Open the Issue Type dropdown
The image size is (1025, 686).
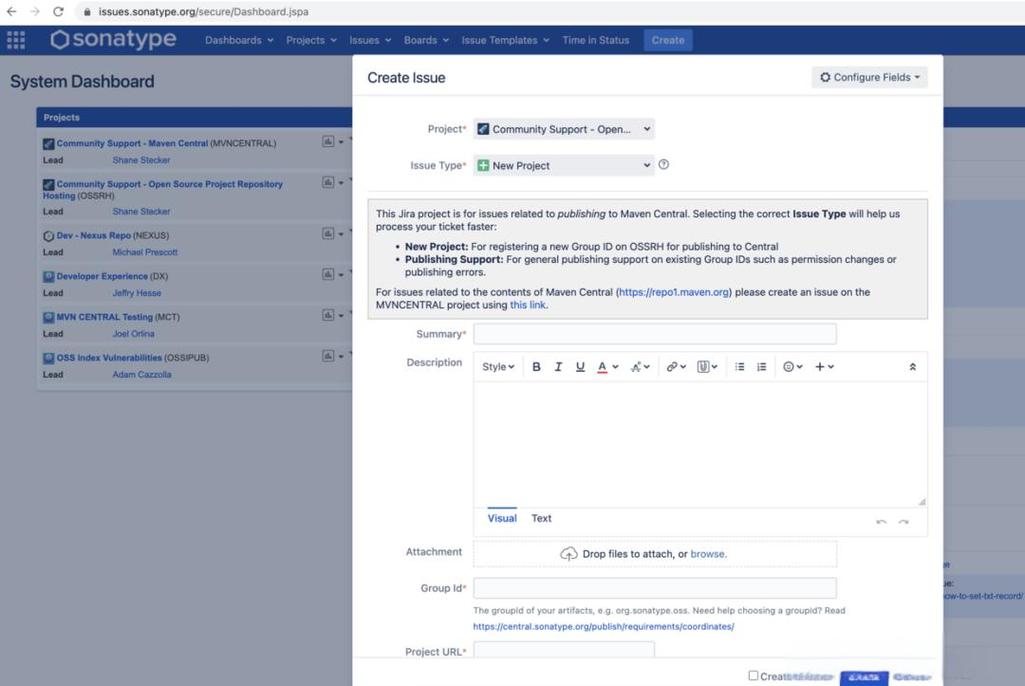coord(563,165)
